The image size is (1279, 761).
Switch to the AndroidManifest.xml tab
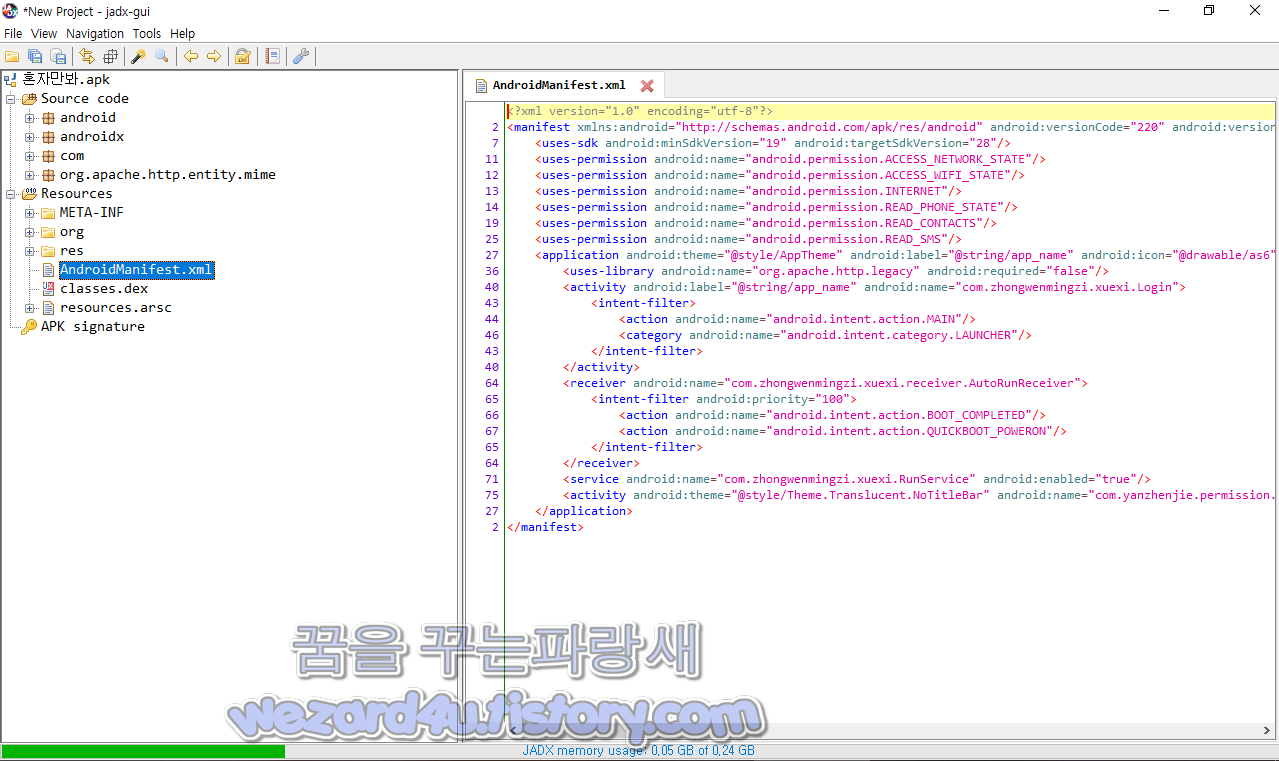tap(559, 85)
